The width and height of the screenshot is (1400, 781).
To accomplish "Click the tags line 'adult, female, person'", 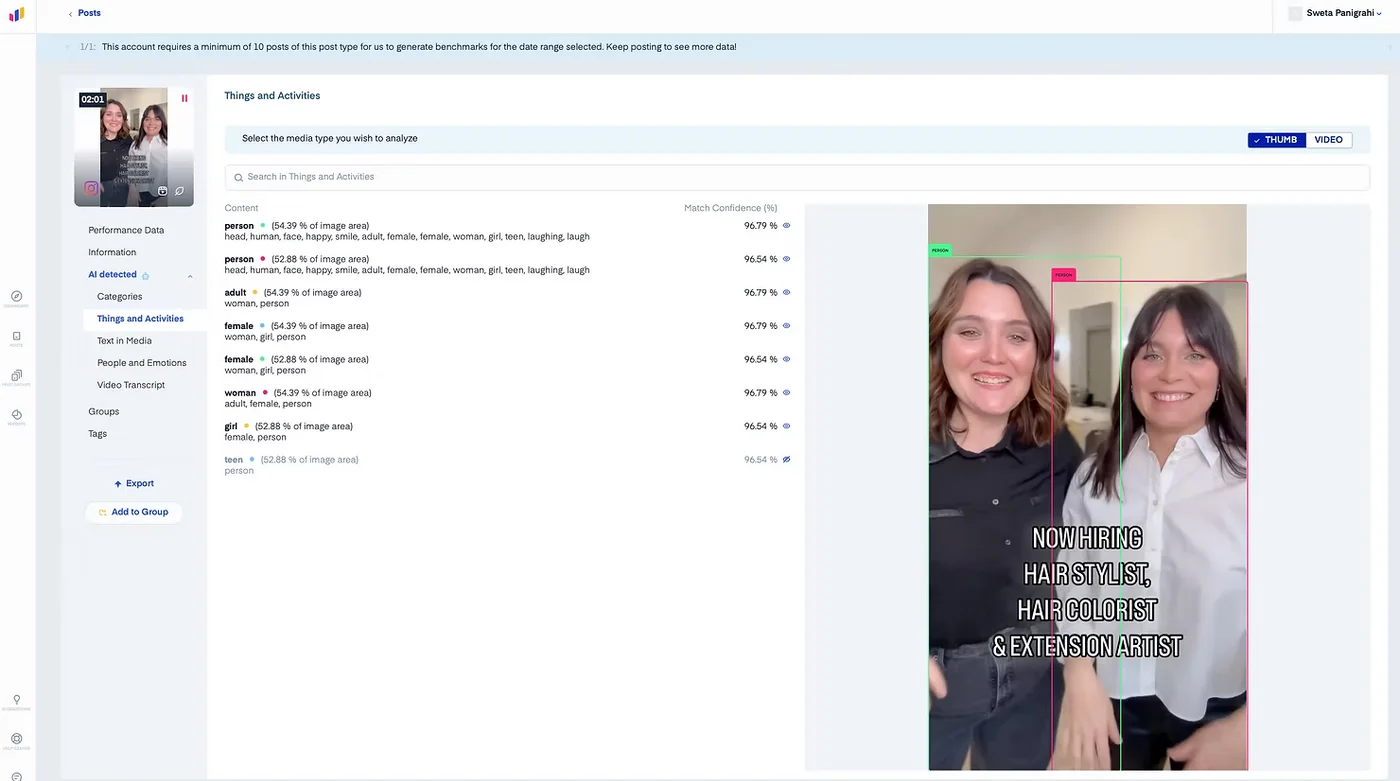I will [268, 404].
